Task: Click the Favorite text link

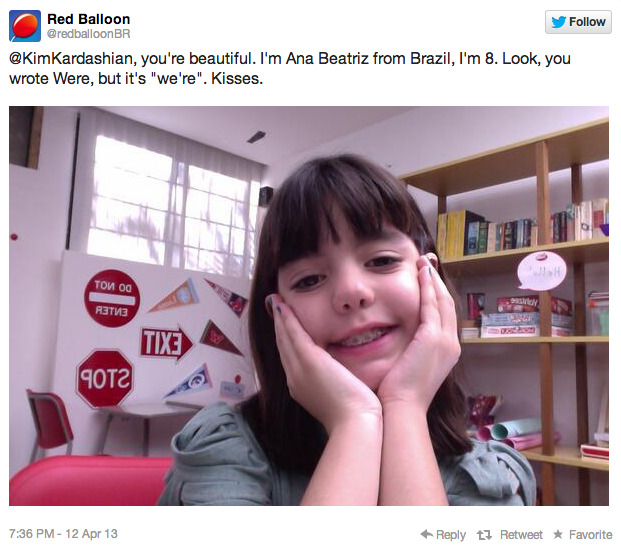Action: coord(590,535)
